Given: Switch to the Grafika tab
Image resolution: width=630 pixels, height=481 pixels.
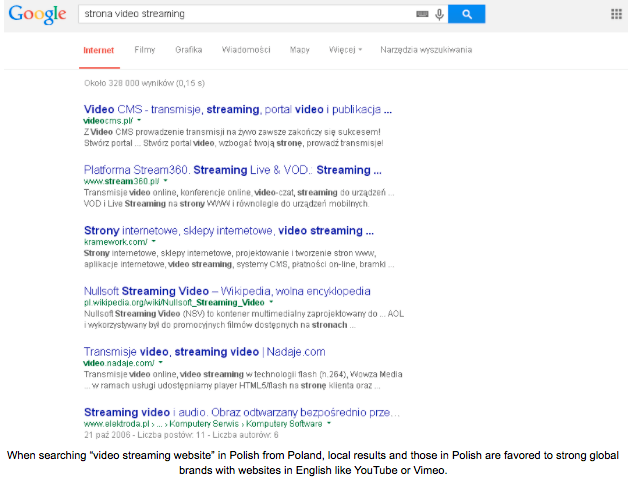Looking at the screenshot, I should pyautogui.click(x=188, y=49).
